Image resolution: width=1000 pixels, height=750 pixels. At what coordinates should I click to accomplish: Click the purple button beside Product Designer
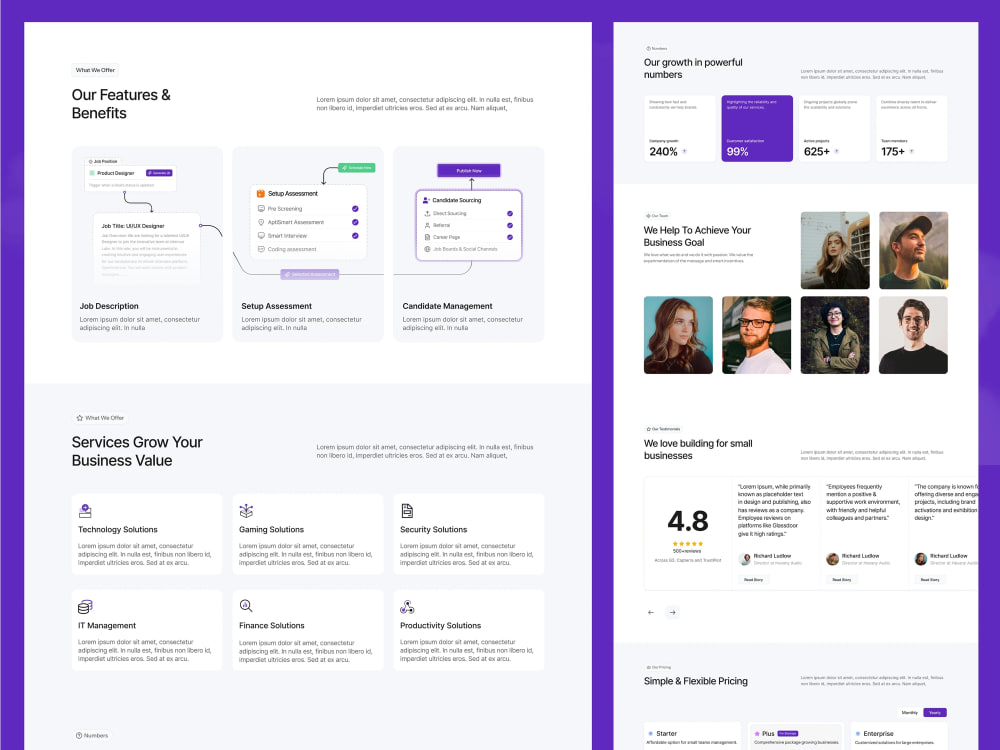tap(159, 173)
